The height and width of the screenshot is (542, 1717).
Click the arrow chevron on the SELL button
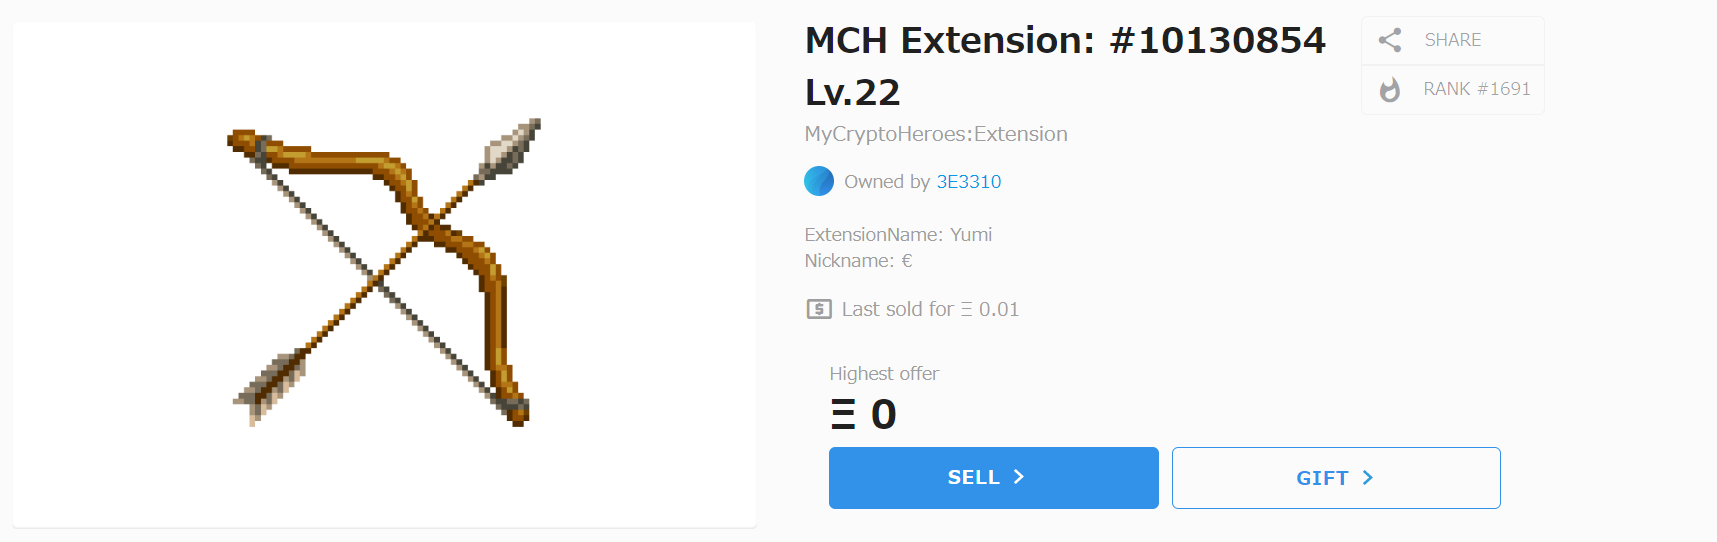click(x=1019, y=477)
